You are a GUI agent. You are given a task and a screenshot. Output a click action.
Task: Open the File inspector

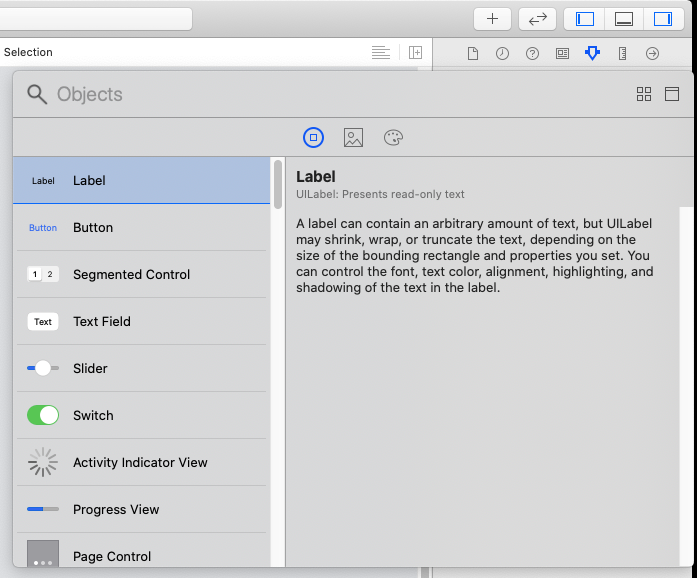pos(473,53)
